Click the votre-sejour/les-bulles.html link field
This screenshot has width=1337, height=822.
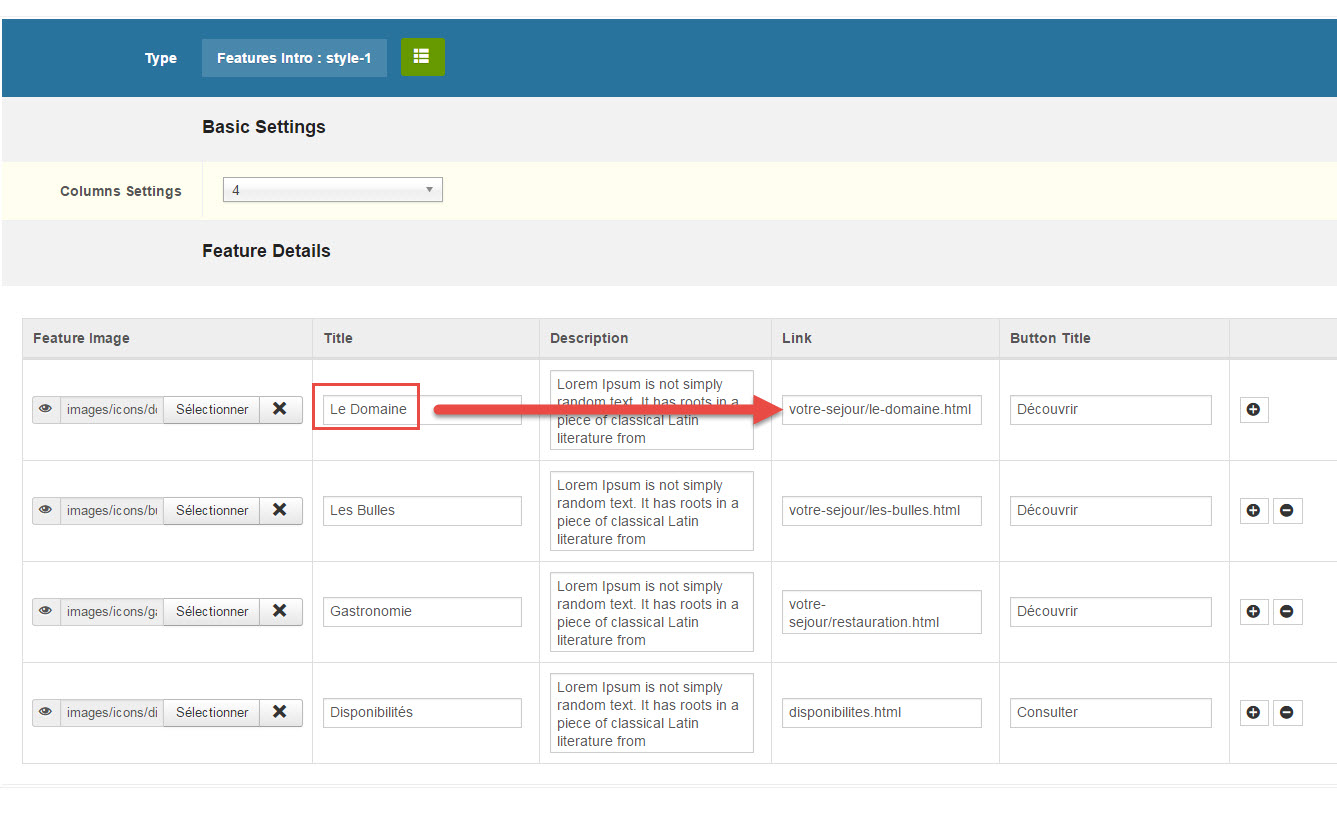click(x=880, y=510)
